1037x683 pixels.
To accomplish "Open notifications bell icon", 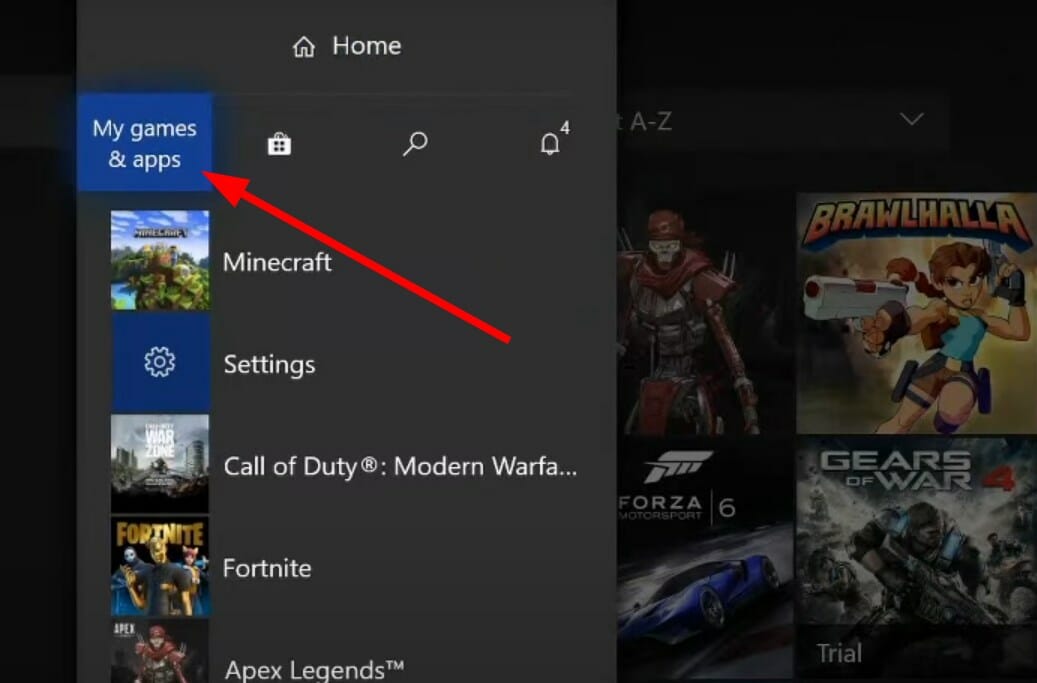I will (550, 142).
